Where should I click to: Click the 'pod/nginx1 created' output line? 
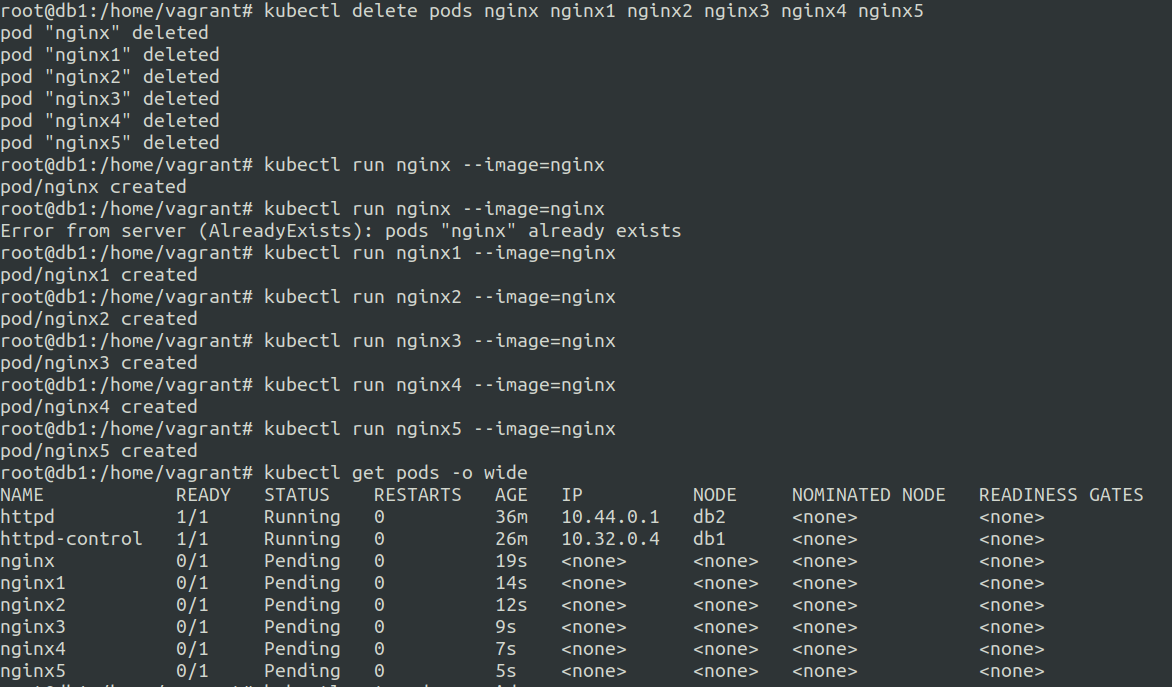click(99, 275)
